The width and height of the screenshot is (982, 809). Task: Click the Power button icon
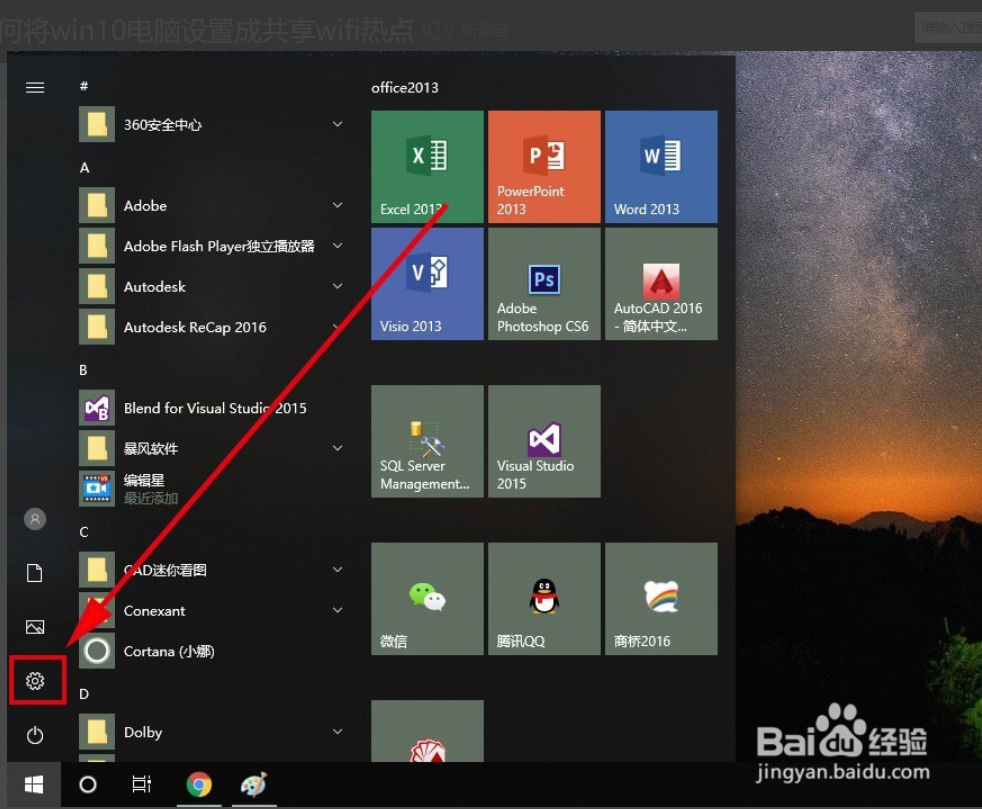[35, 735]
